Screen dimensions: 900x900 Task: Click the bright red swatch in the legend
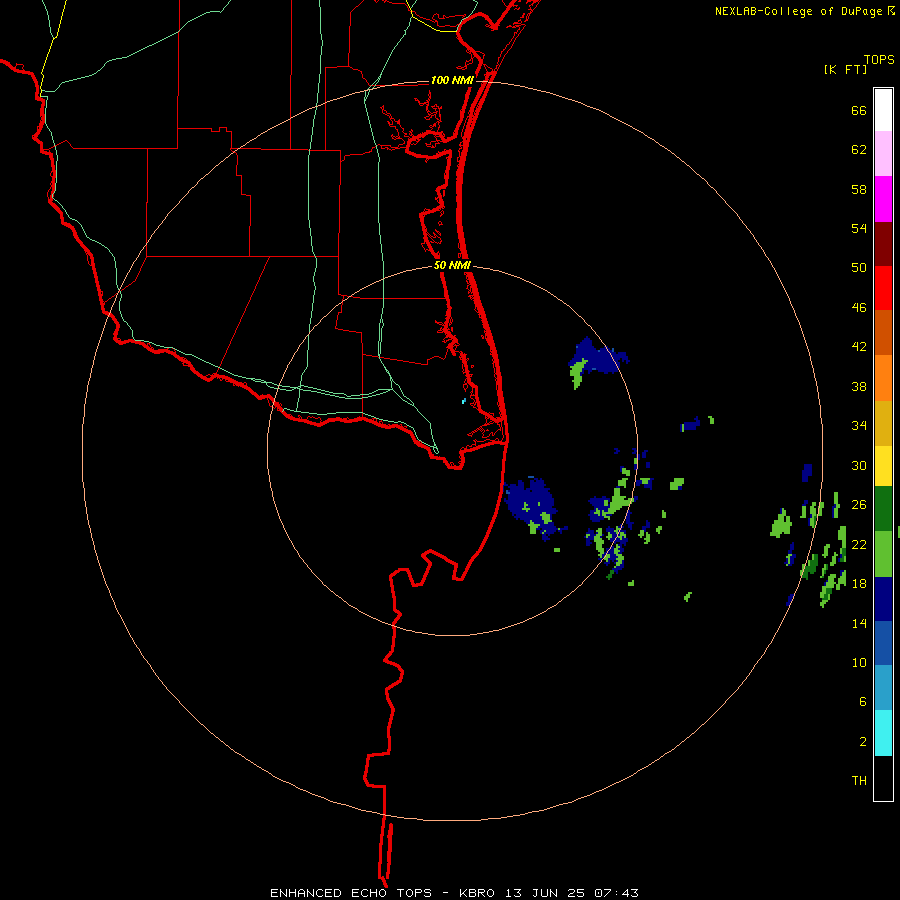click(x=883, y=288)
